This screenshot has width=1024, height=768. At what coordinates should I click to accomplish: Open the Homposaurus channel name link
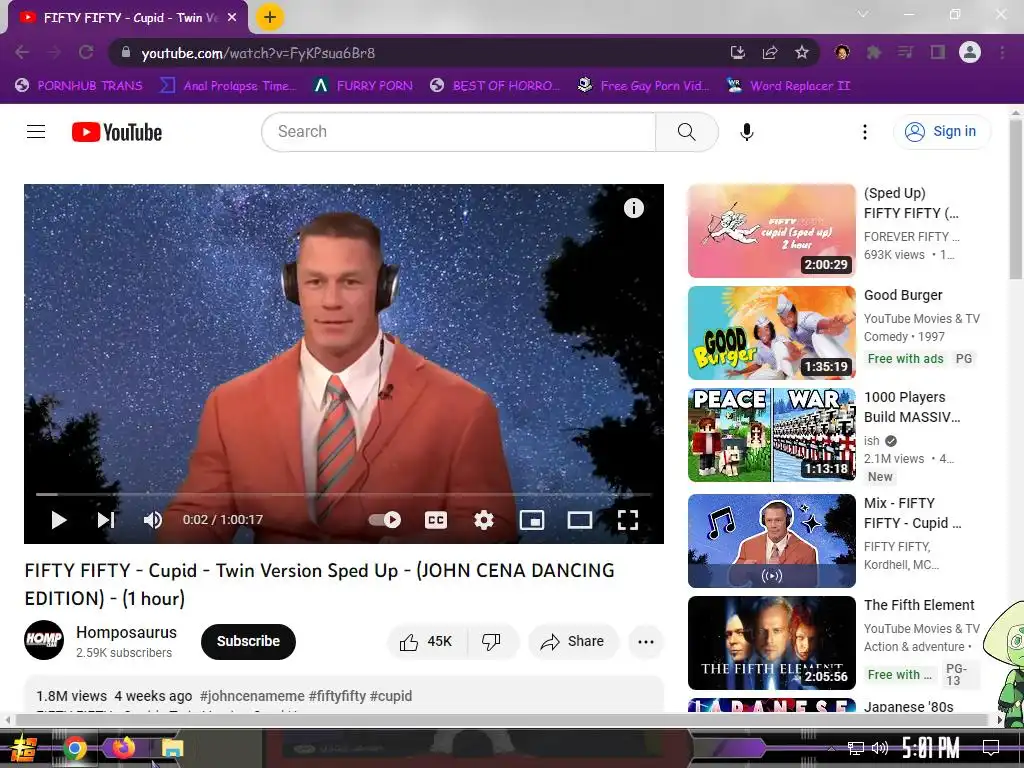click(x=126, y=632)
